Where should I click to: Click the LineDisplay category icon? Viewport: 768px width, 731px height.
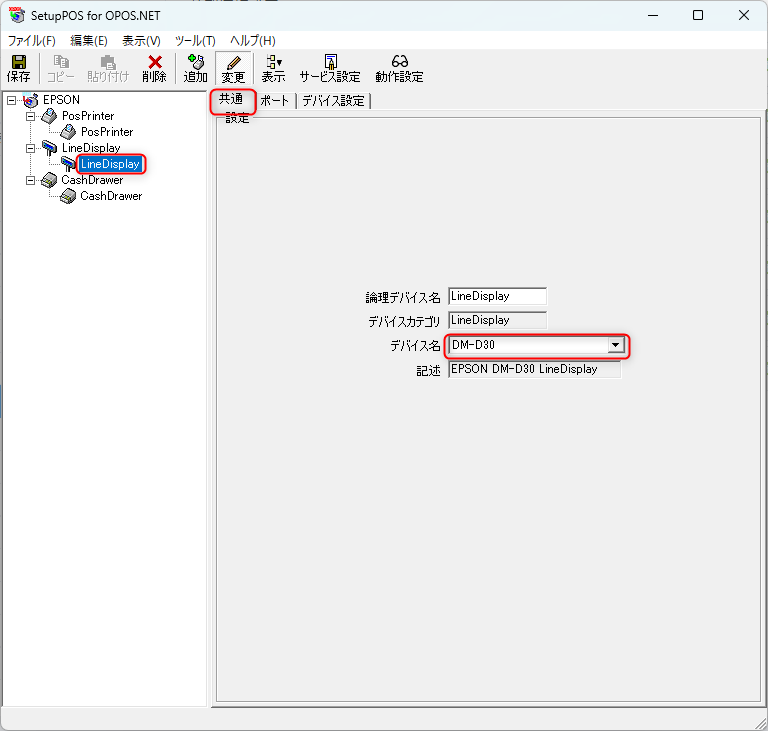[x=49, y=147]
